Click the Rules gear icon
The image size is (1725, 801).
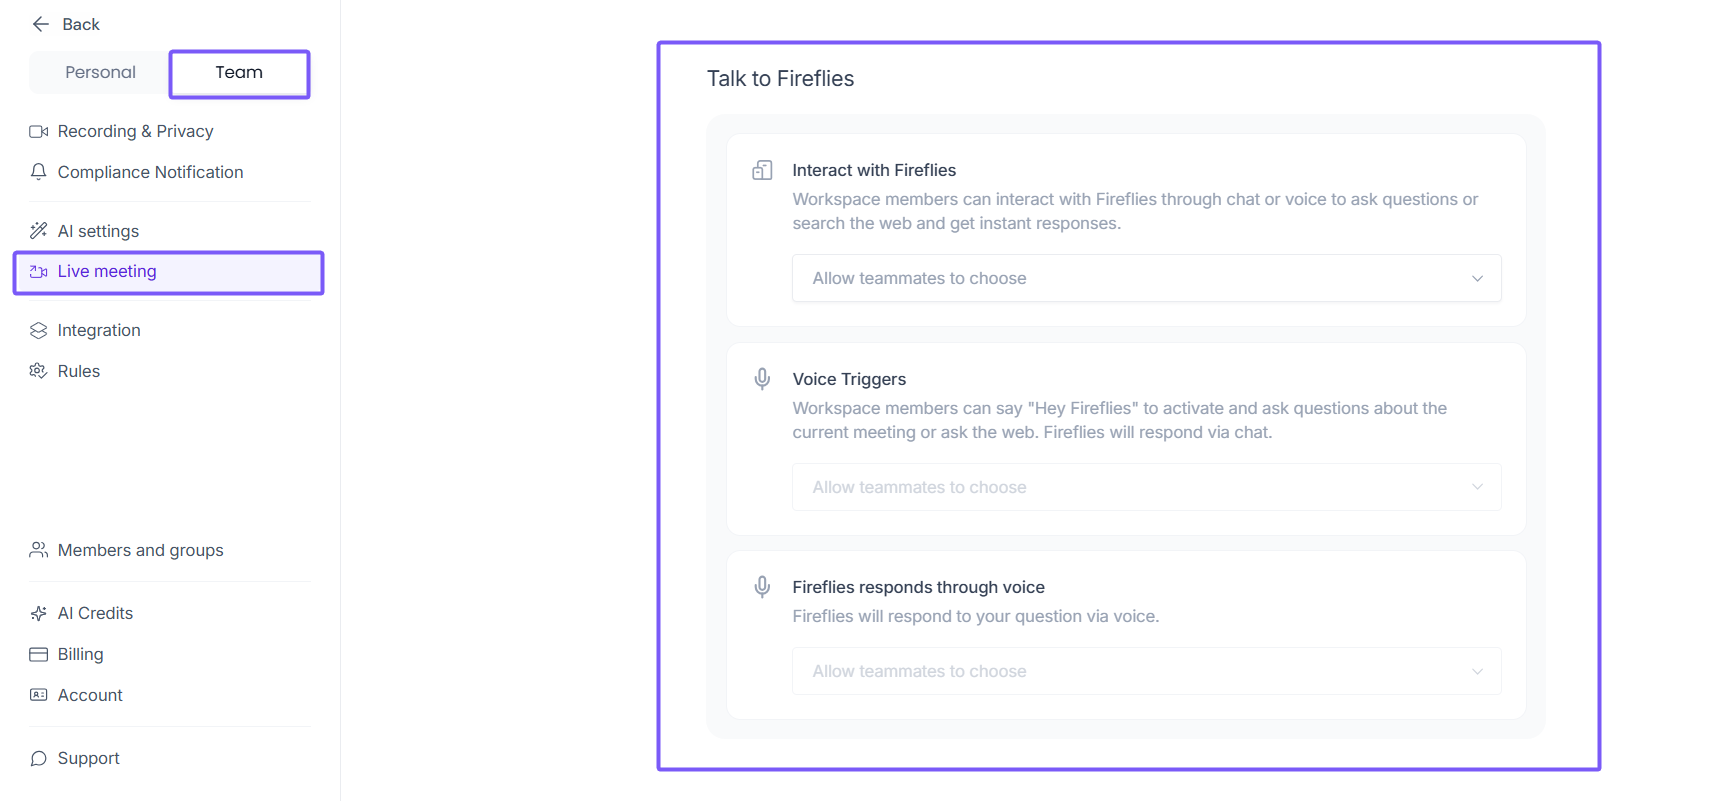pyautogui.click(x=39, y=371)
